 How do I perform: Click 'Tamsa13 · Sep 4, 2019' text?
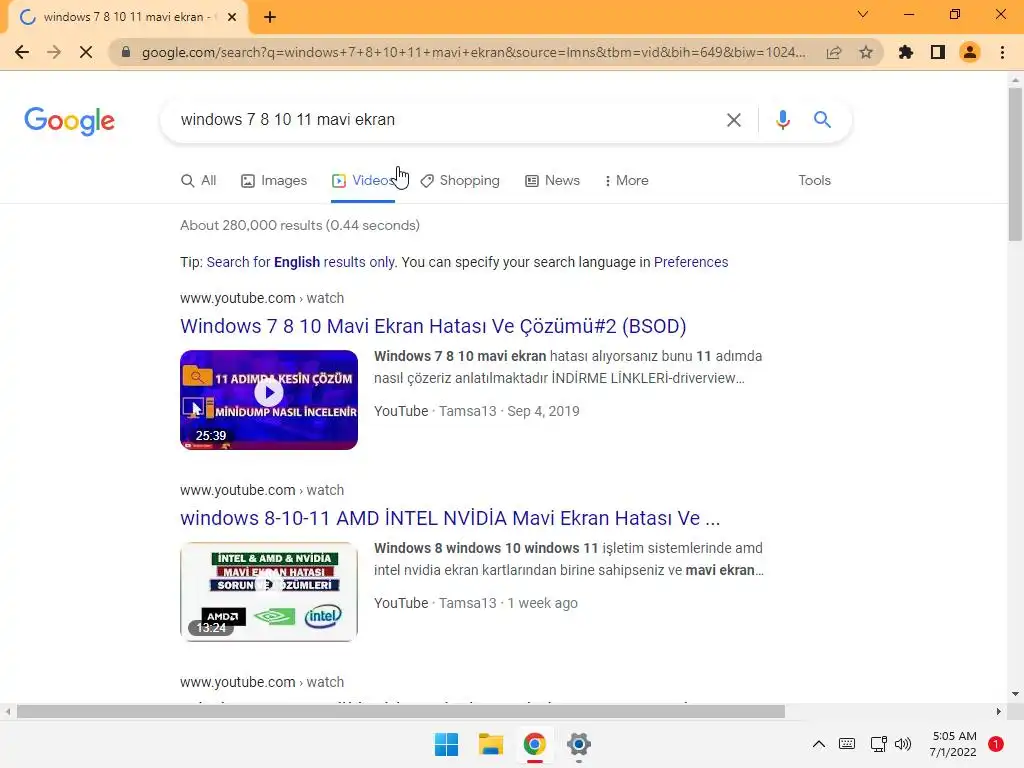[509, 411]
